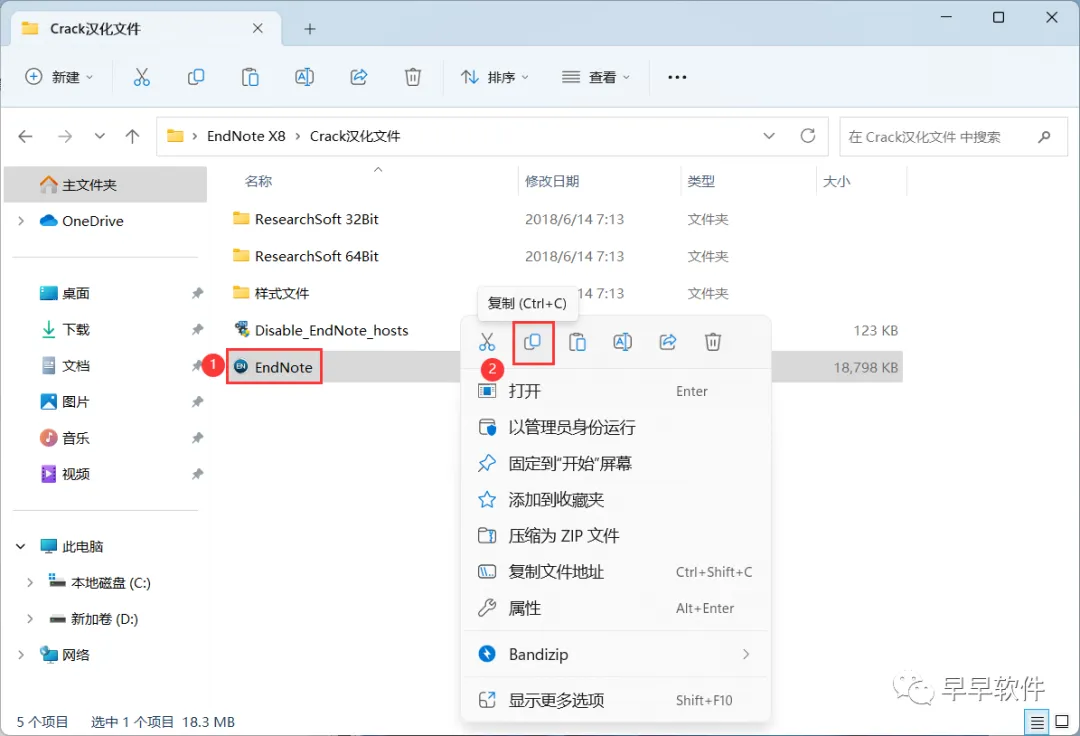The width and height of the screenshot is (1080, 736).
Task: Go back with the left arrow button
Action: (x=25, y=136)
